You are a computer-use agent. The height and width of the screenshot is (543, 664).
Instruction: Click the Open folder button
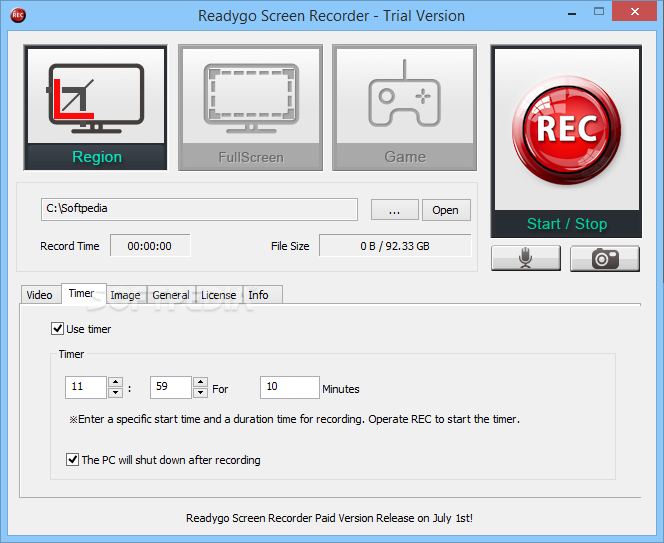pos(446,210)
